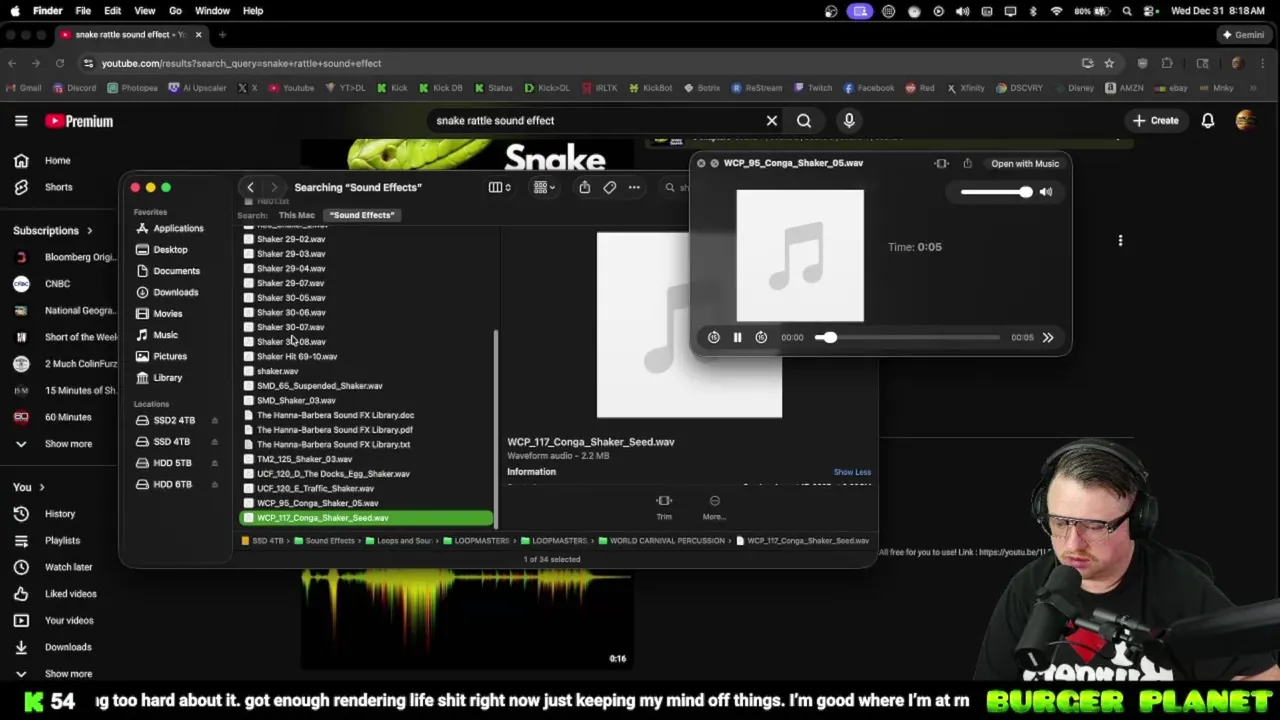This screenshot has width=1280, height=720.
Task: Adjust the Quick Look volume slider
Action: [x=996, y=192]
